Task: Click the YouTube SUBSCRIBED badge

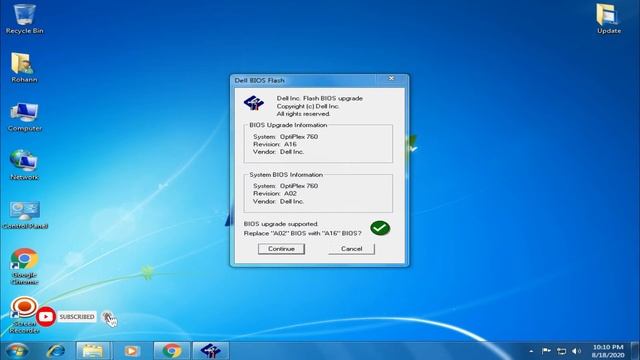Action: tap(77, 317)
